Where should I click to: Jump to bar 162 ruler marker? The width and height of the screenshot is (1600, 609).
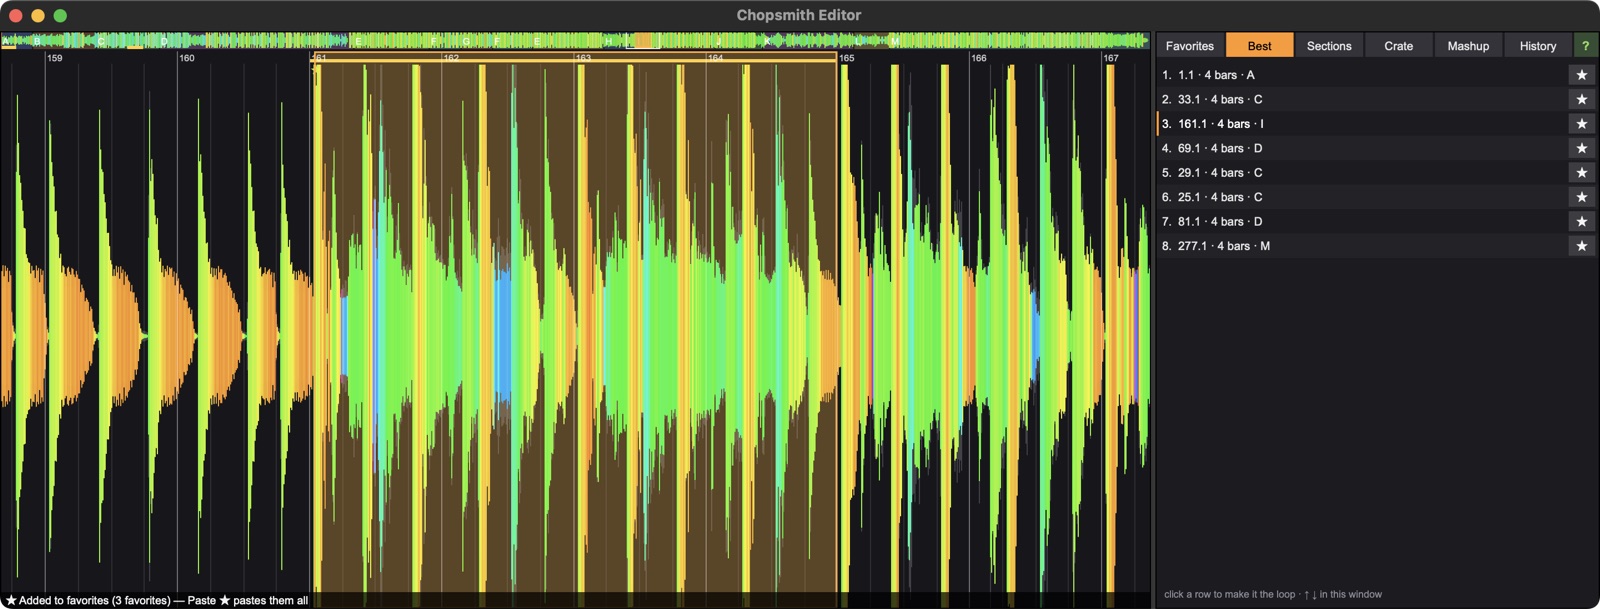[451, 58]
